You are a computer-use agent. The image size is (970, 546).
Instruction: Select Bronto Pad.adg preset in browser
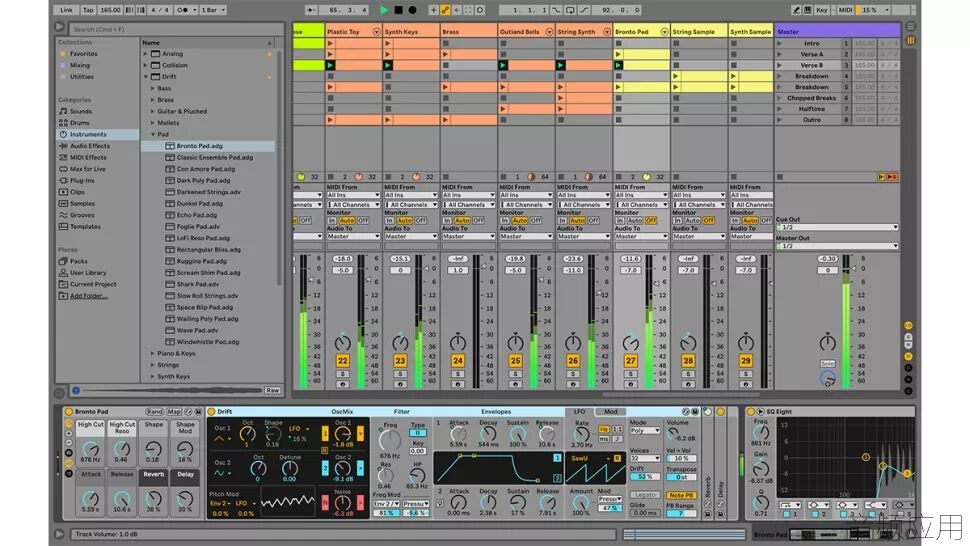pos(208,146)
